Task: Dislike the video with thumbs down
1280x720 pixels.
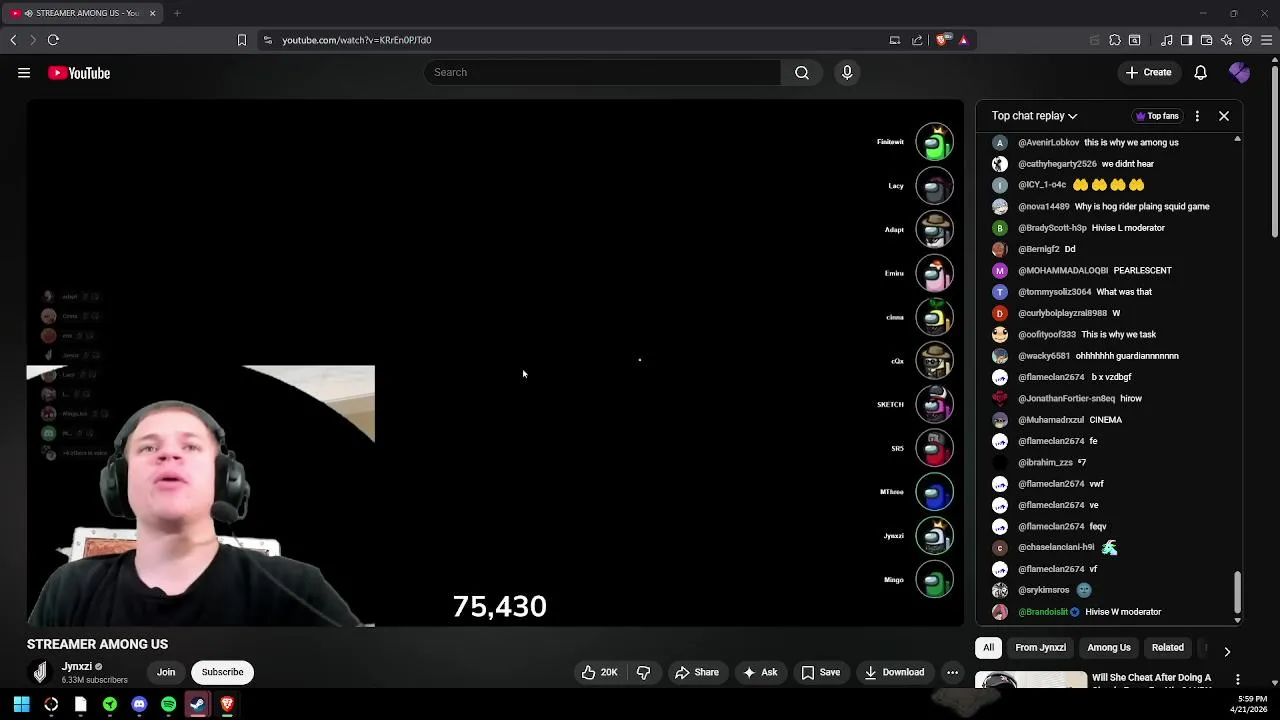Action: pyautogui.click(x=643, y=672)
